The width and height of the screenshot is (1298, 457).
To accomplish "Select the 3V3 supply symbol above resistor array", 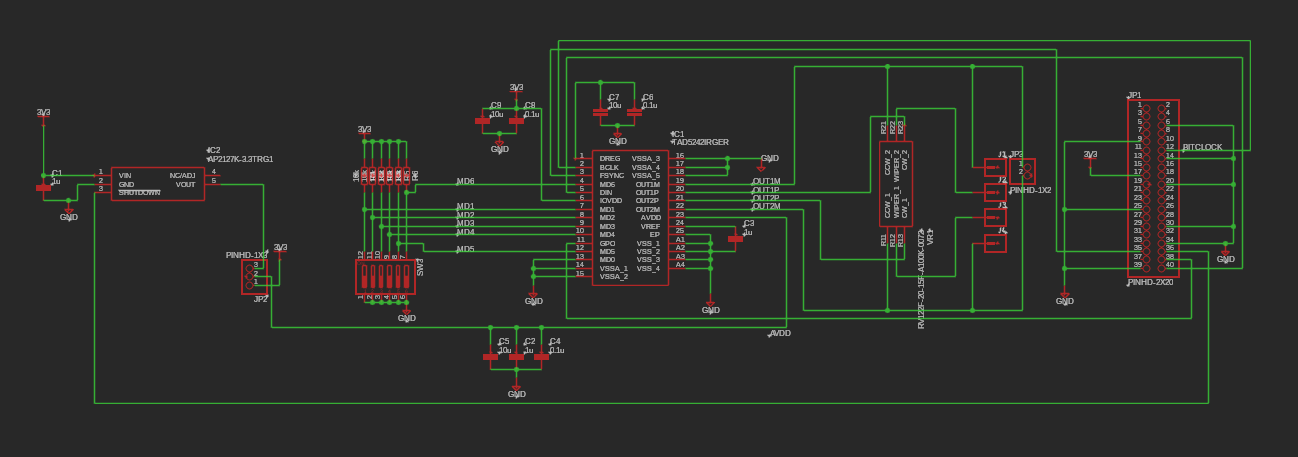I will [x=364, y=131].
